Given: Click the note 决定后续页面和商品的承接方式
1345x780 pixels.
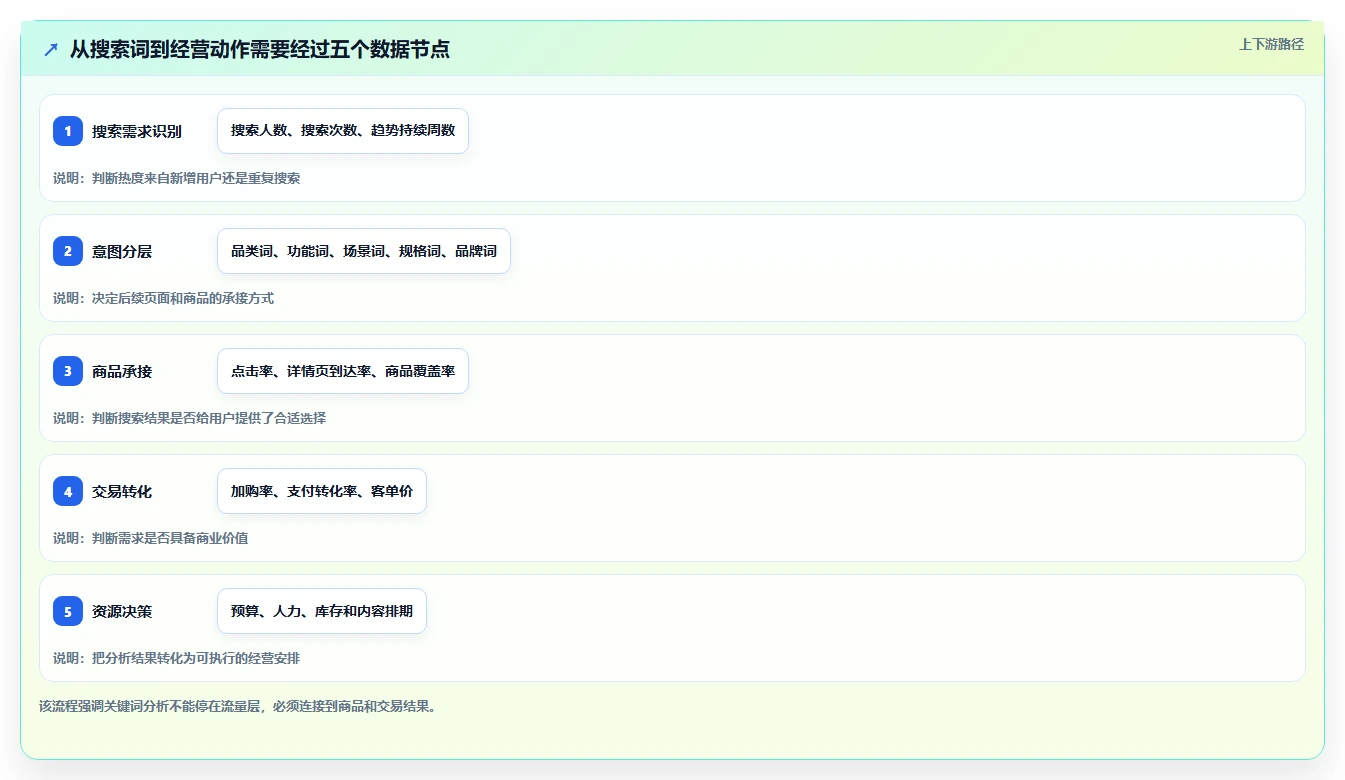Looking at the screenshot, I should 183,298.
